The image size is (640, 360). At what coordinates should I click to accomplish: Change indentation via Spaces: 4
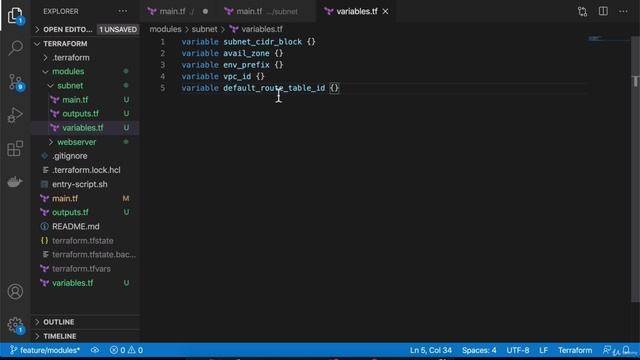coord(479,350)
